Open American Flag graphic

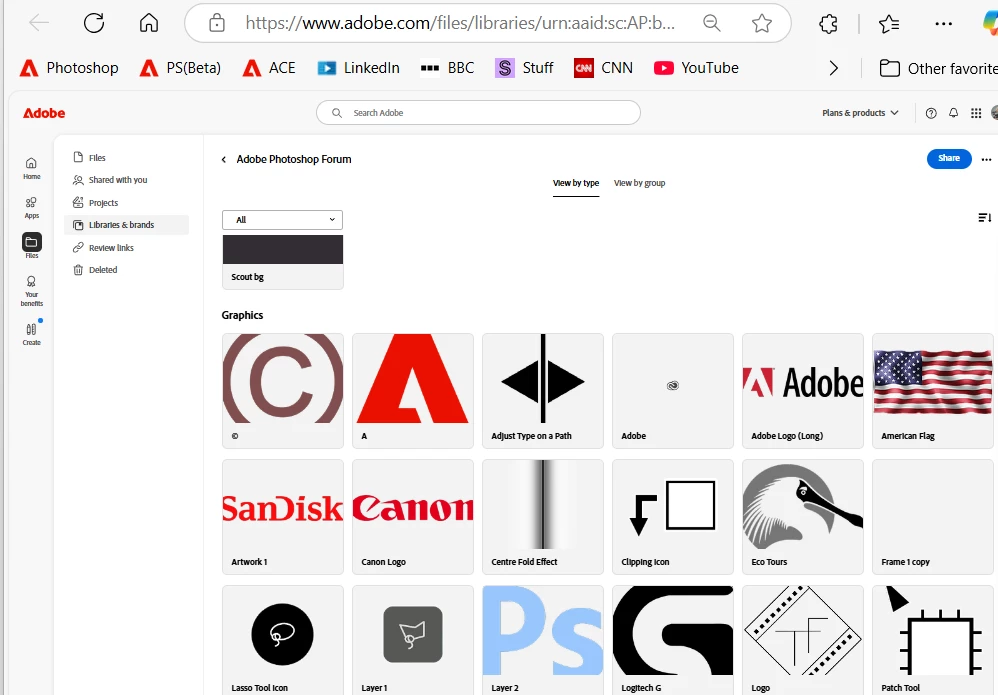[x=932, y=391]
